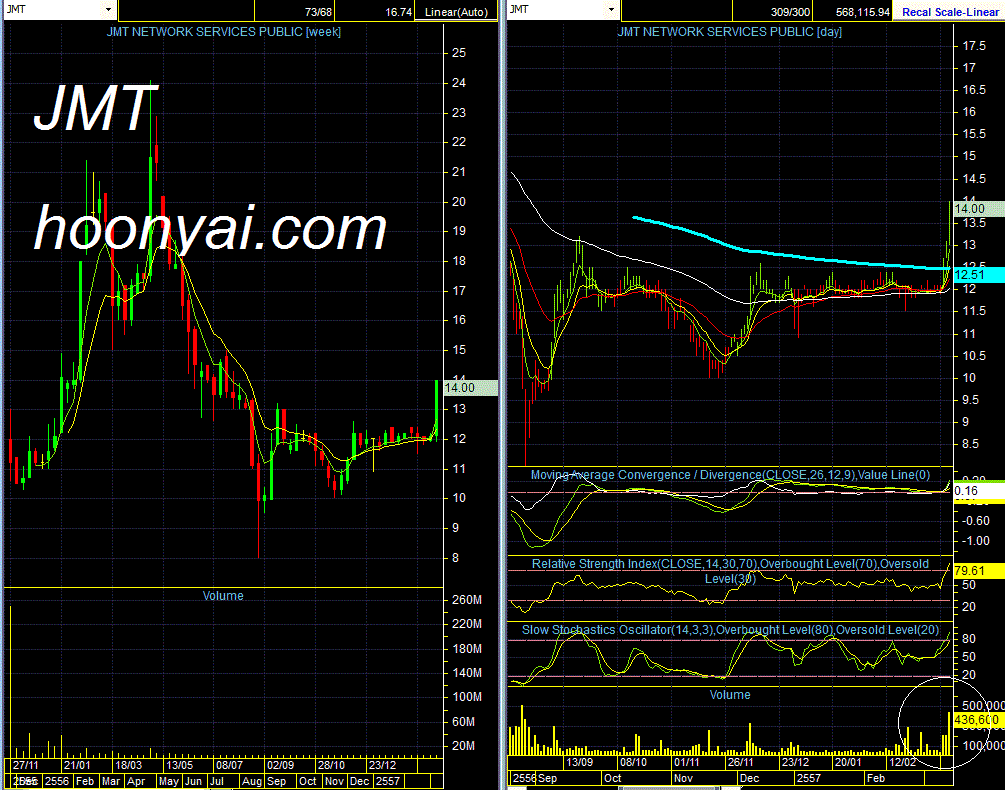Open the JMT symbol dropdown in weekly chart
Viewport: 1005px width, 790px height.
[108, 10]
